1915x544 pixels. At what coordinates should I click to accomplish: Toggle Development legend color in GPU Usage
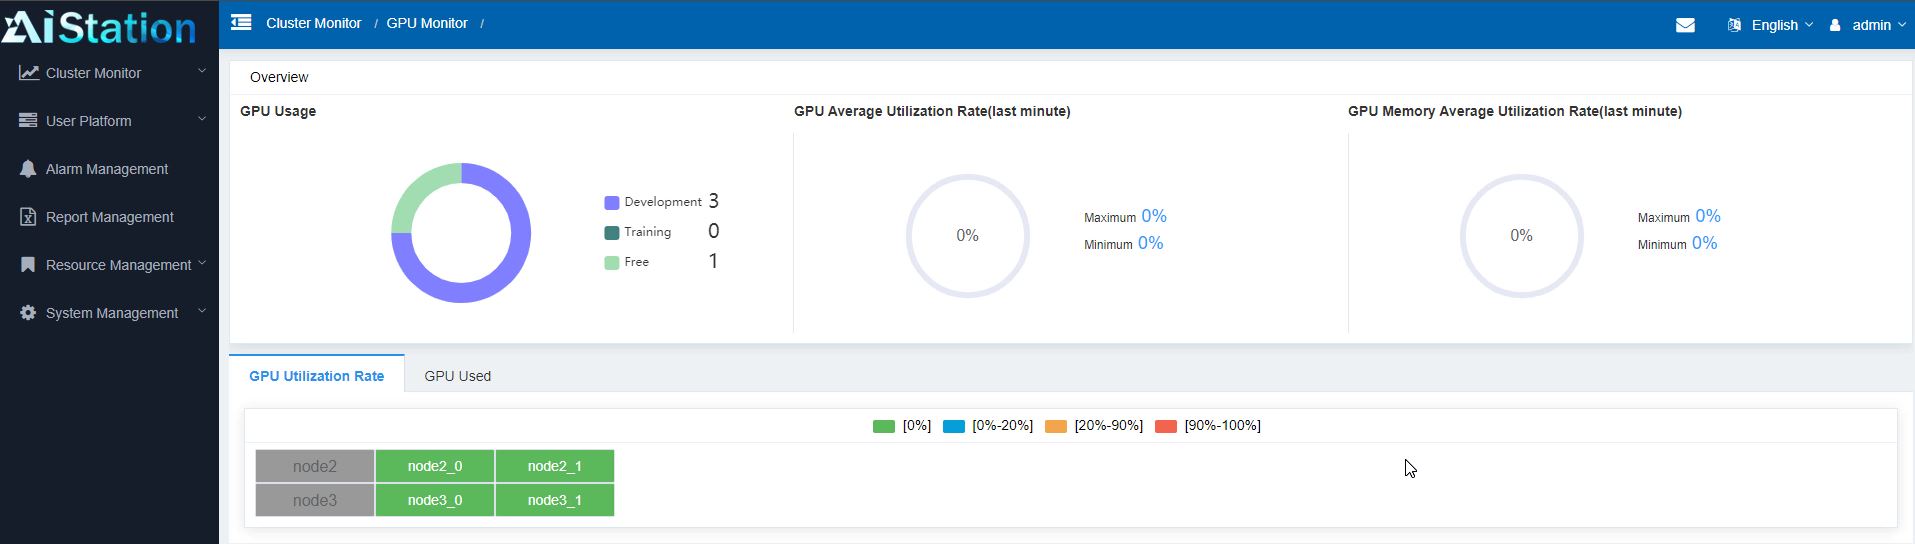[x=612, y=202]
